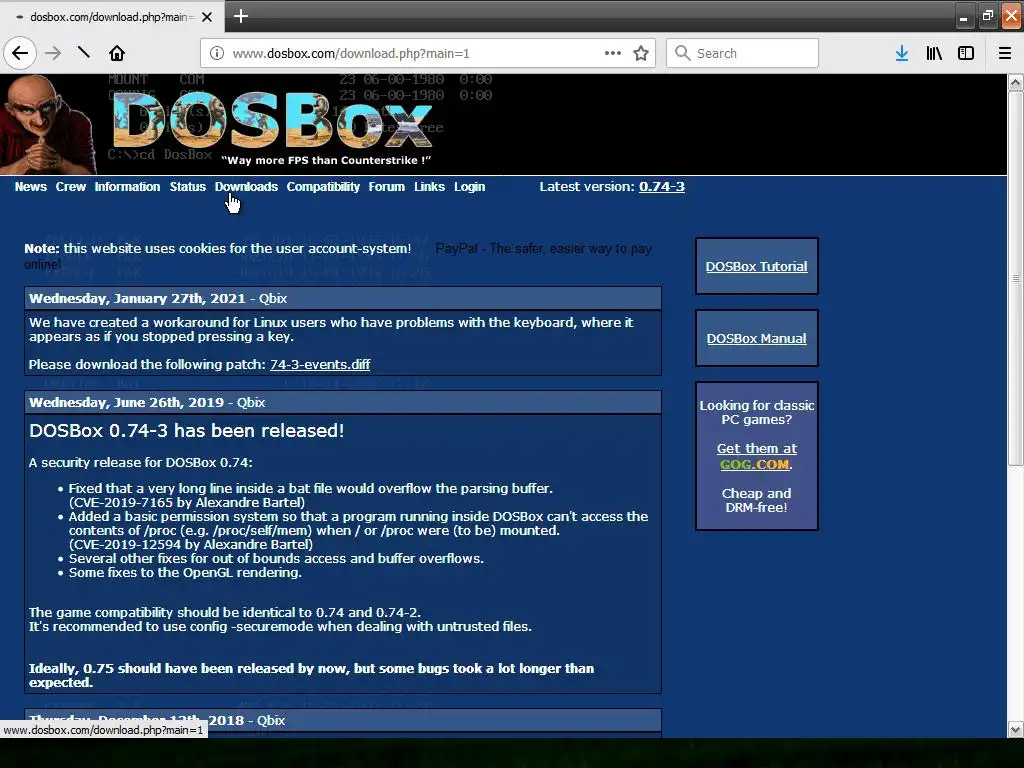The height and width of the screenshot is (768, 1024).
Task: Click the DOSBox 0.74-3 has been released heading
Action: 187,431
